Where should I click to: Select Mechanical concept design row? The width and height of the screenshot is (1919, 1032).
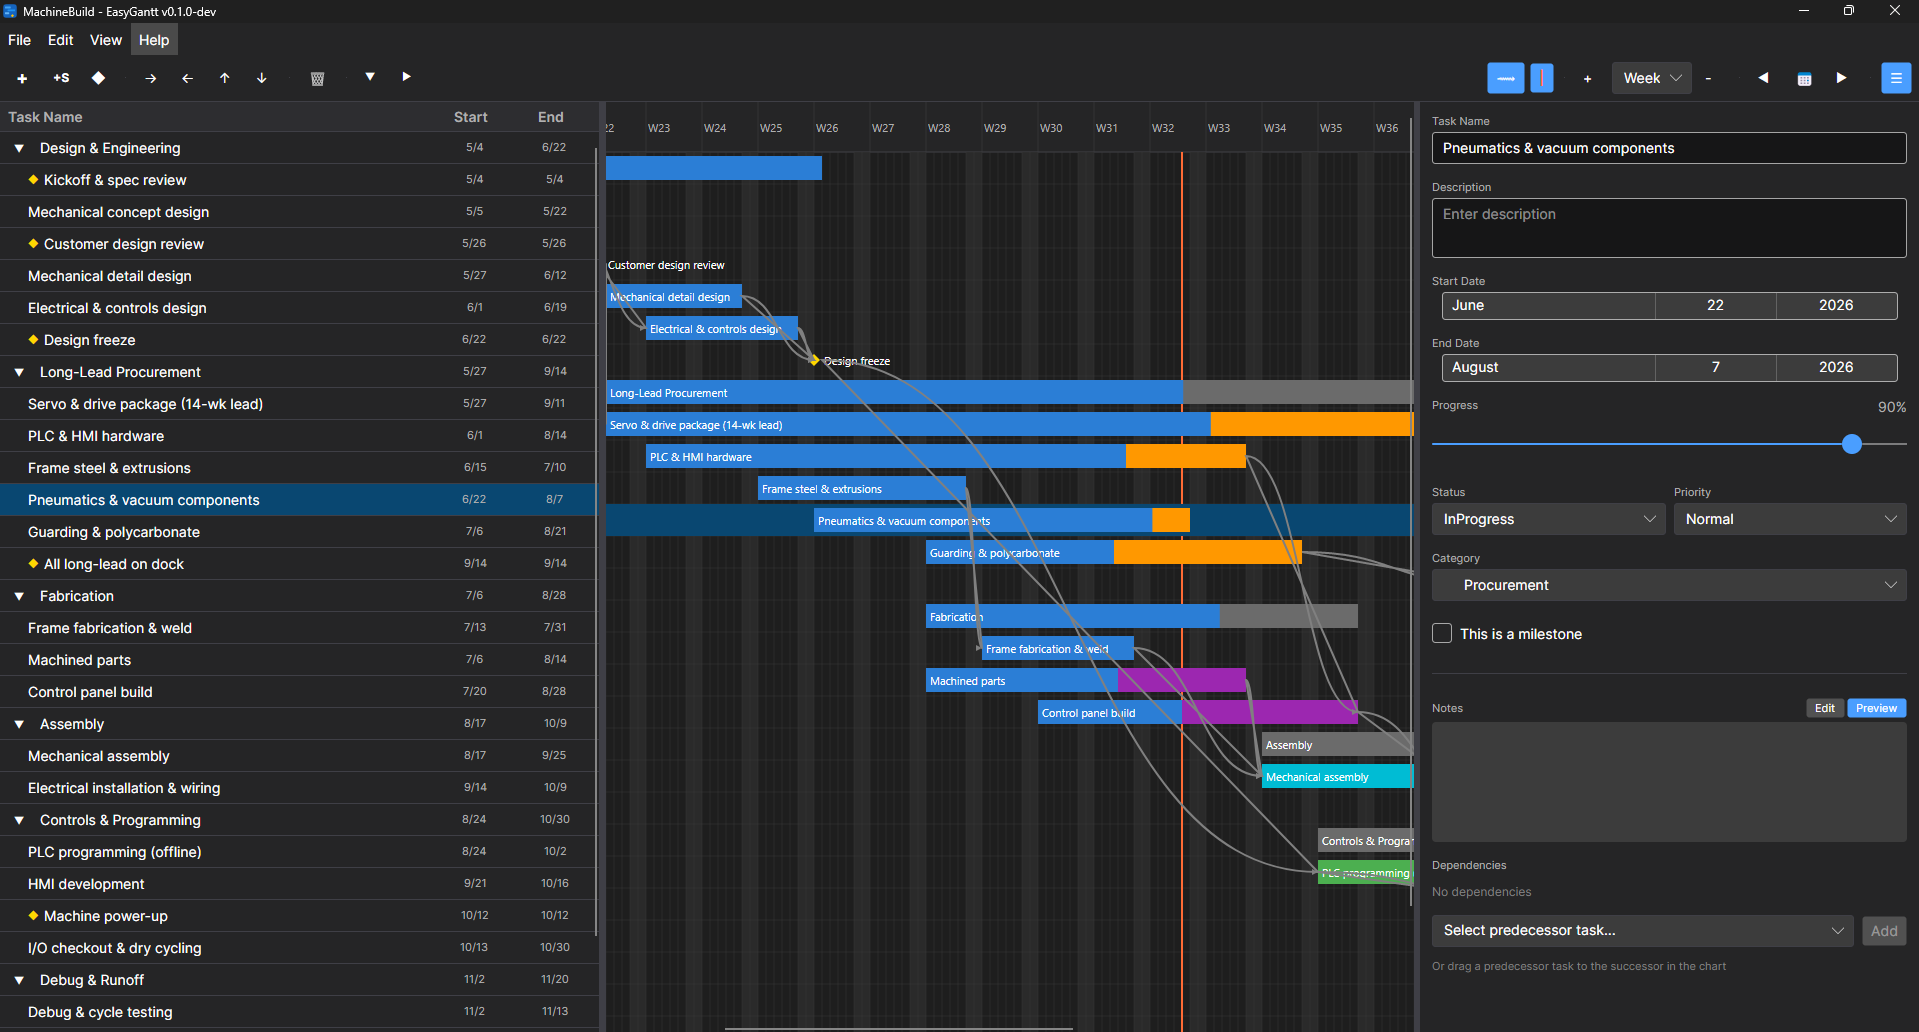pos(298,212)
